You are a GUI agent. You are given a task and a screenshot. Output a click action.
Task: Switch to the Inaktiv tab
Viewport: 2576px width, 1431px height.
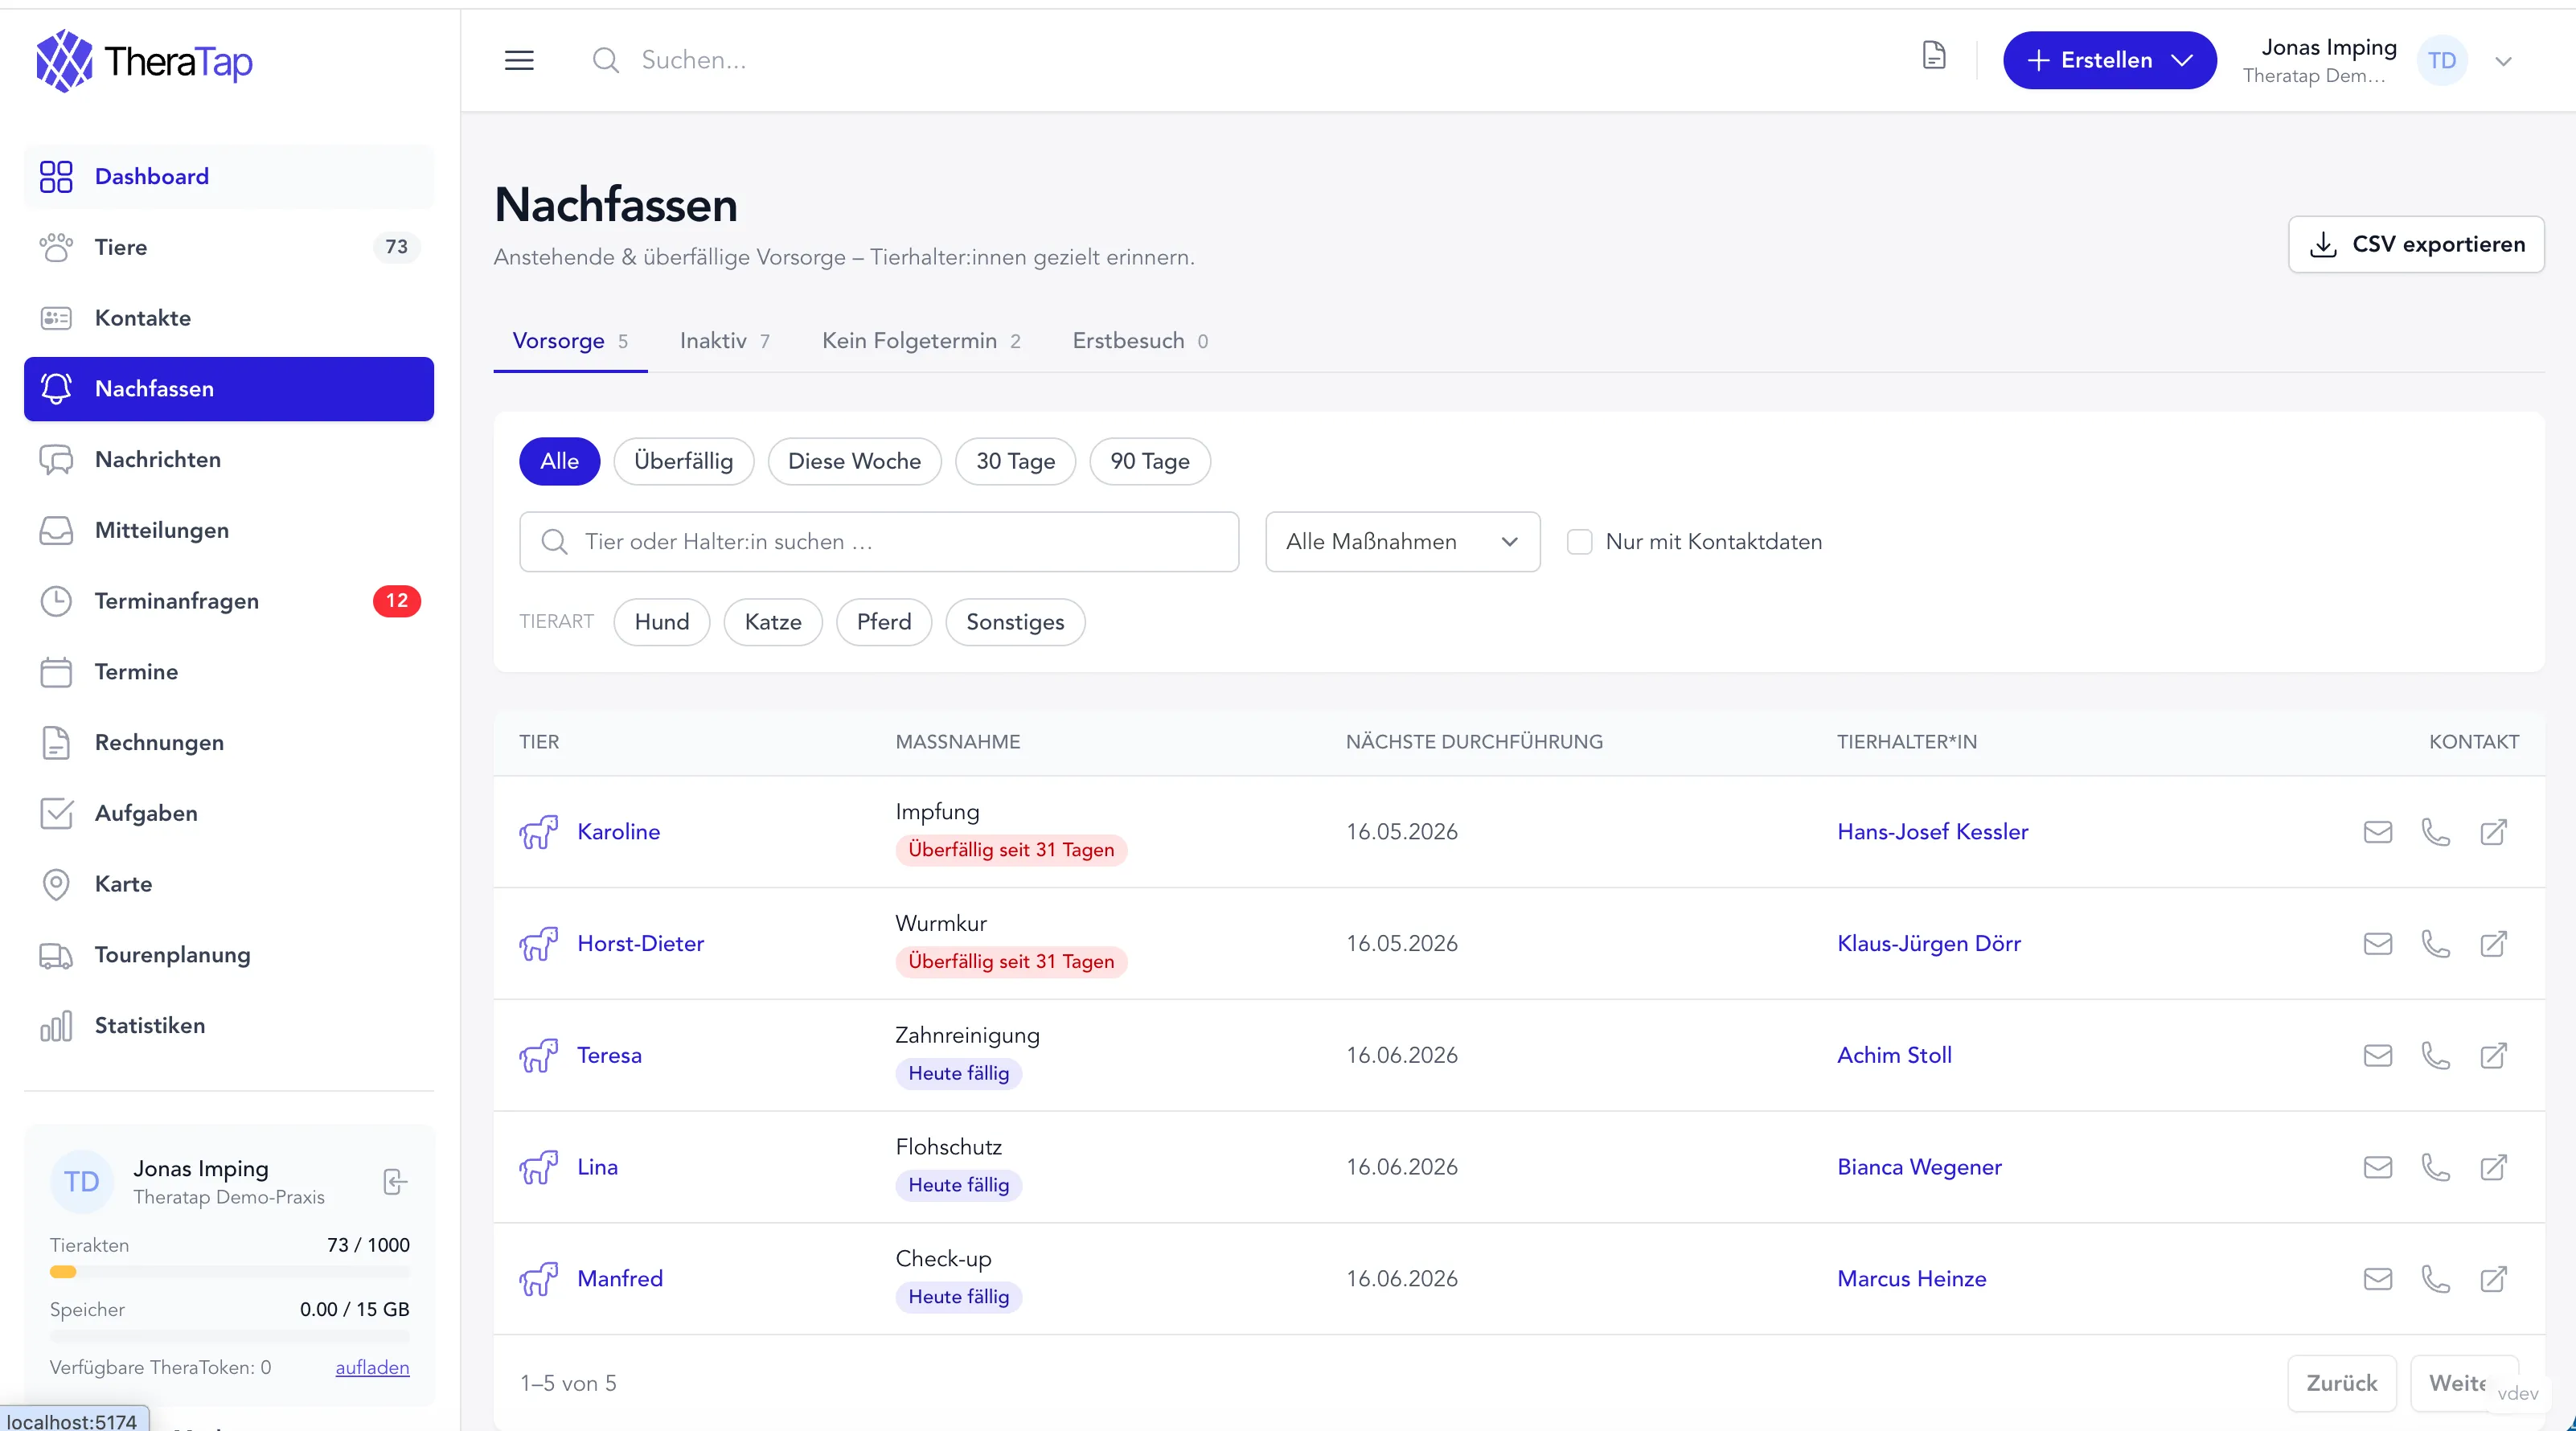click(725, 341)
